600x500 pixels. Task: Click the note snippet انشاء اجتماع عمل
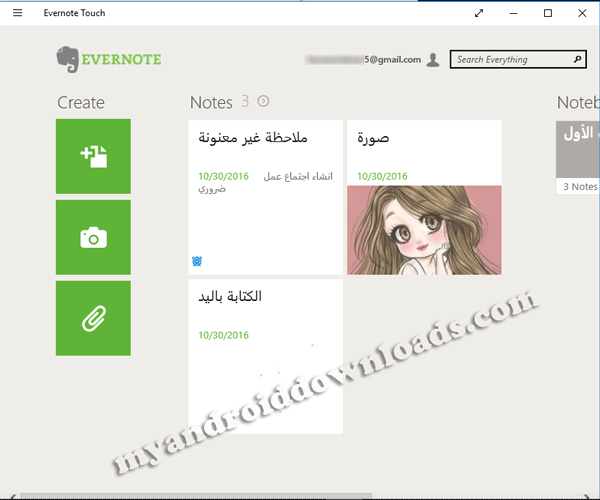(x=298, y=176)
